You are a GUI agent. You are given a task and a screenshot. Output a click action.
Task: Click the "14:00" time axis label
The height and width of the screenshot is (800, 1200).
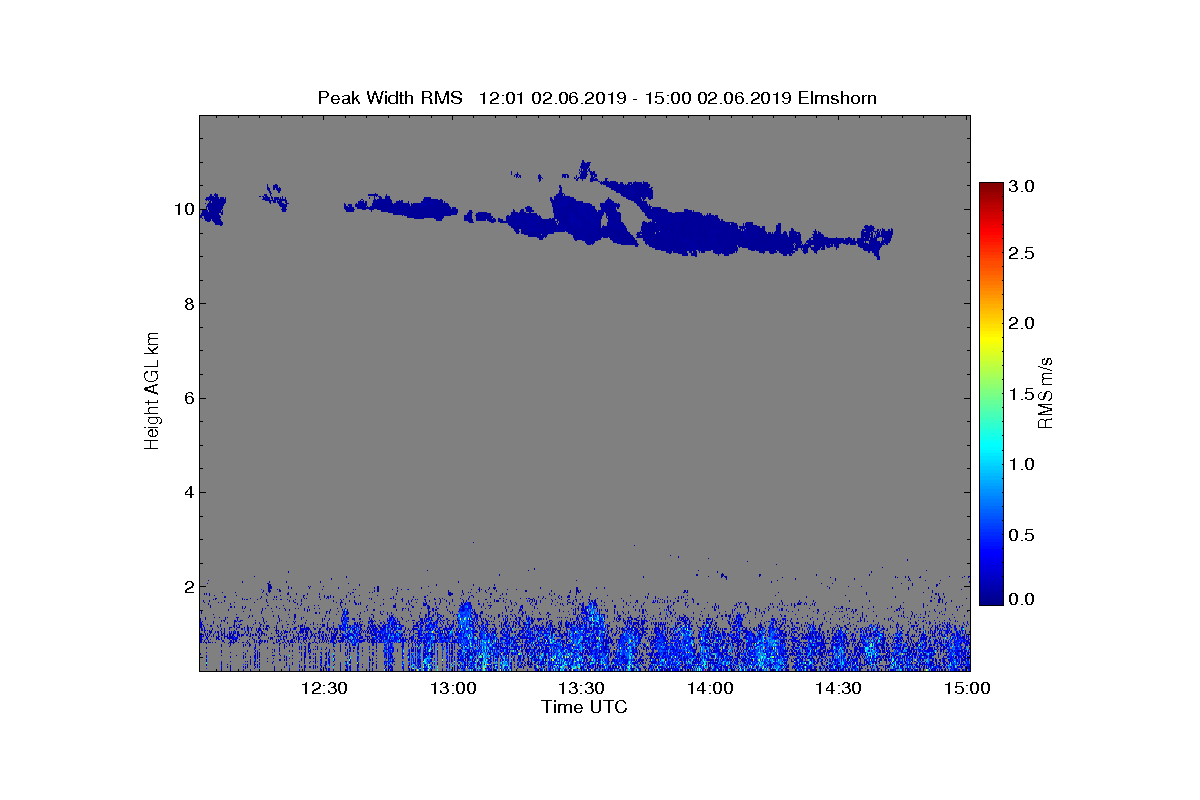pos(710,688)
